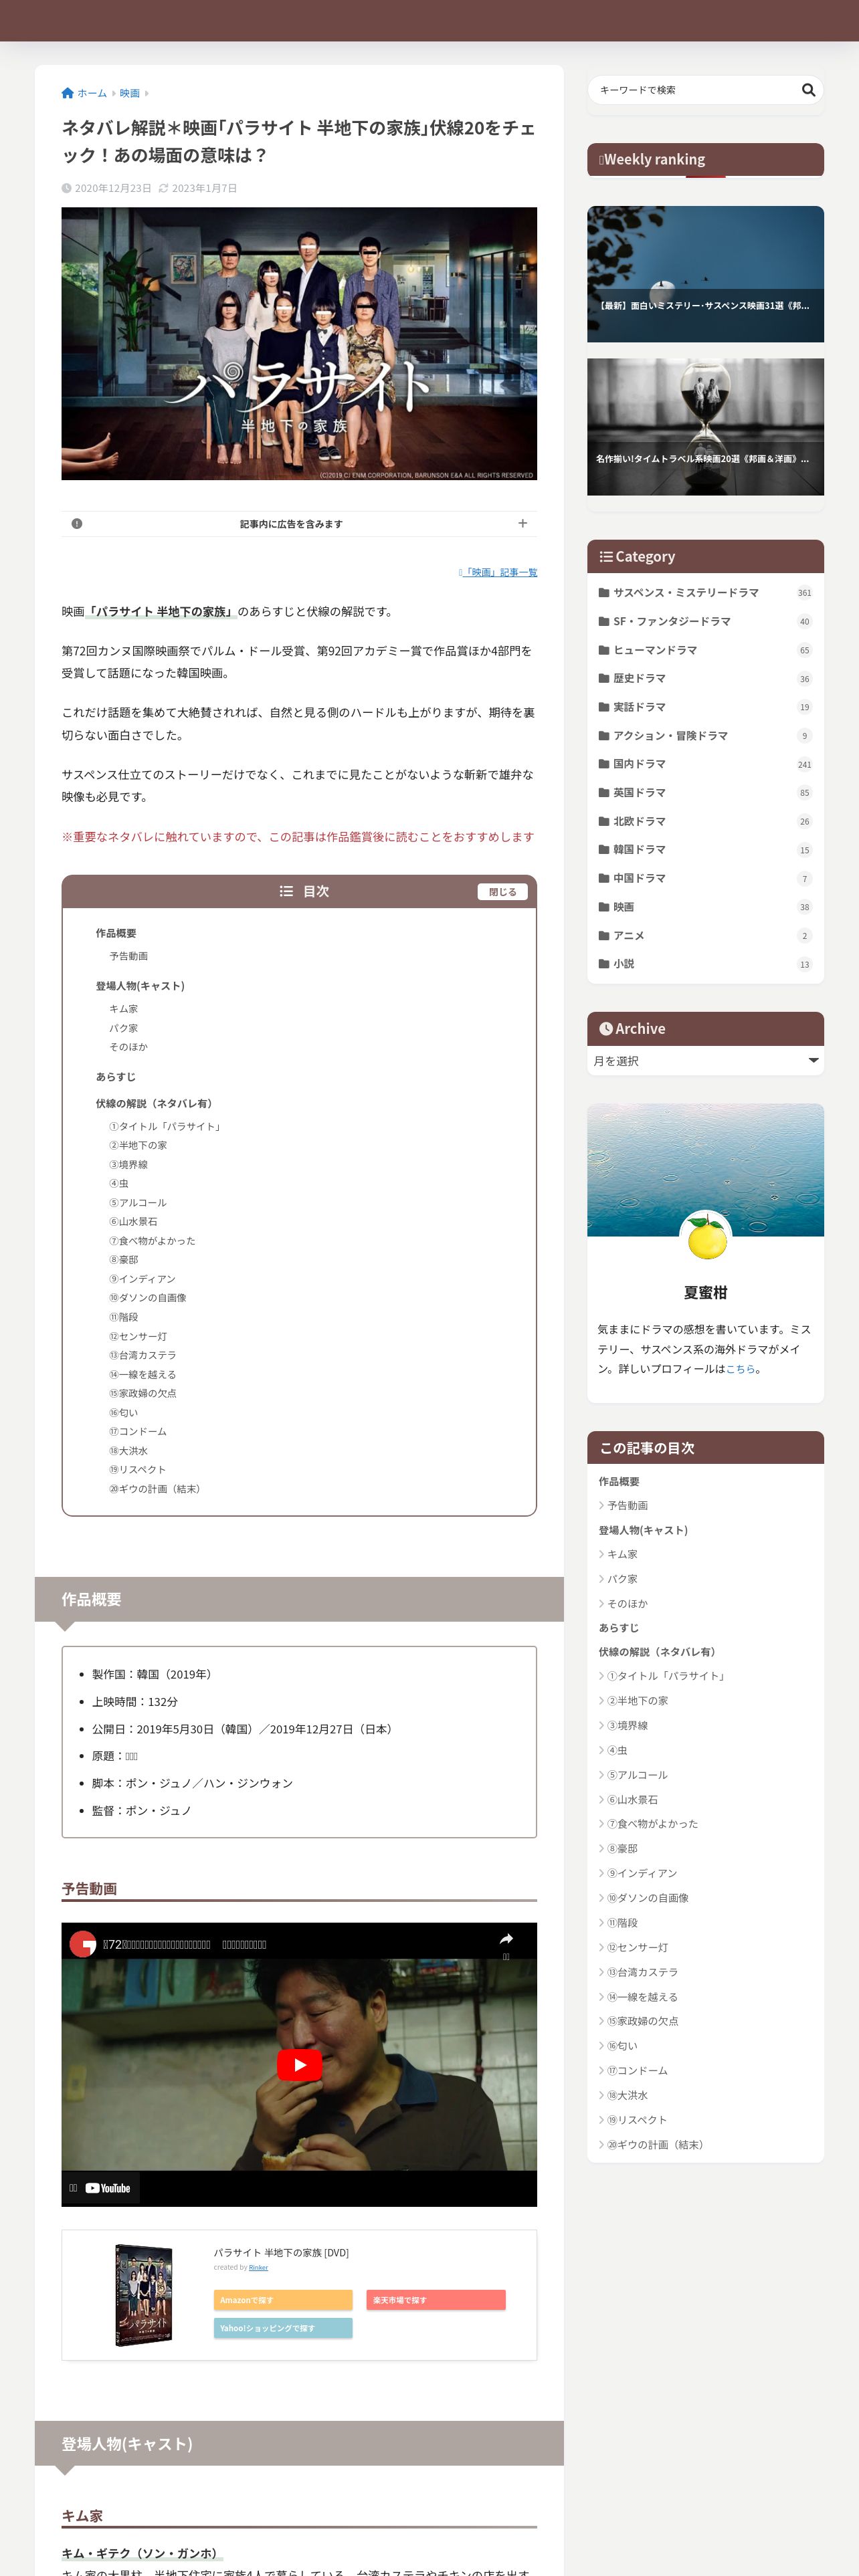Open the 月を選択 archive dropdown
This screenshot has width=859, height=2576.
tap(706, 1061)
